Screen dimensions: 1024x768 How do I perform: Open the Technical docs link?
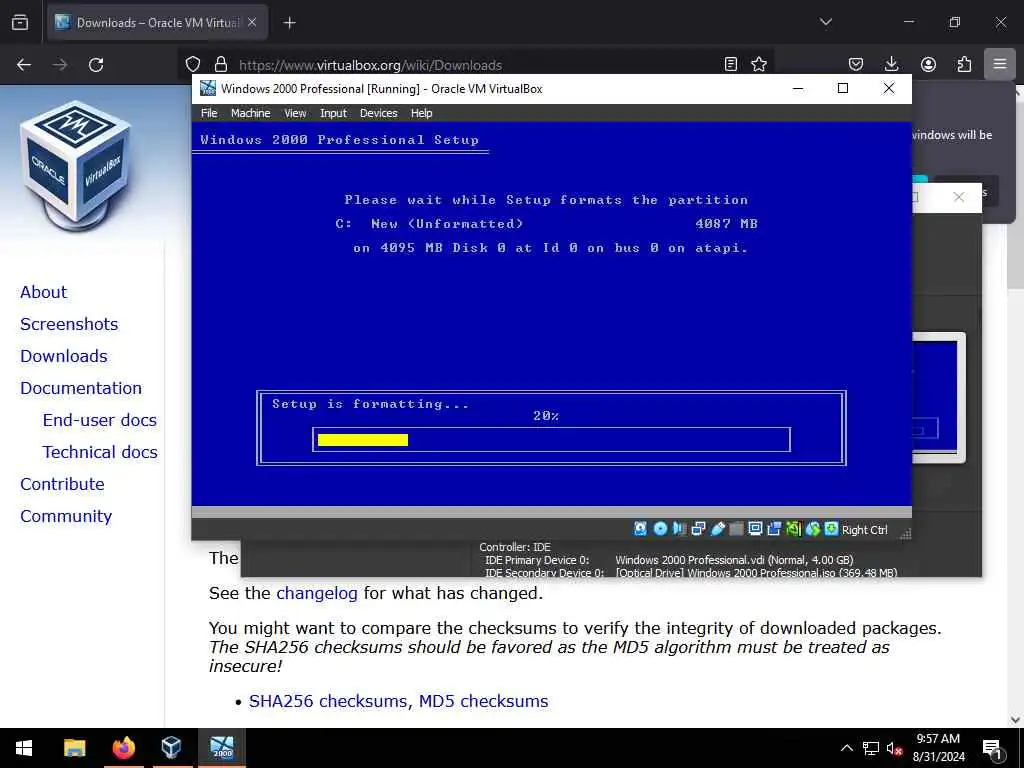click(x=100, y=452)
